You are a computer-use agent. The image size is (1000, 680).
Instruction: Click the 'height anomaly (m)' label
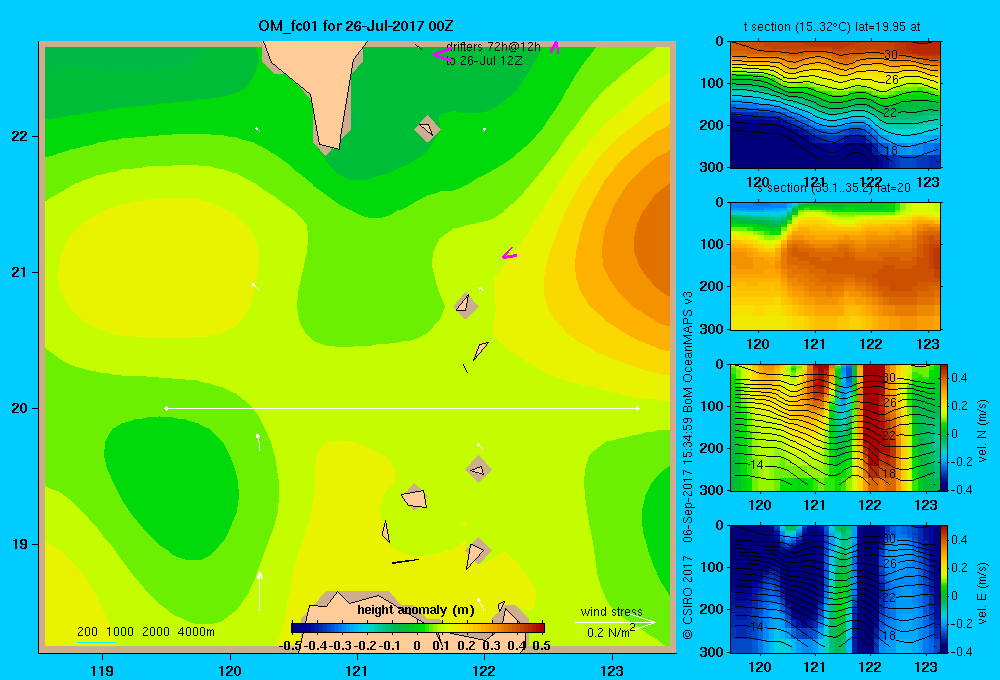coord(416,610)
